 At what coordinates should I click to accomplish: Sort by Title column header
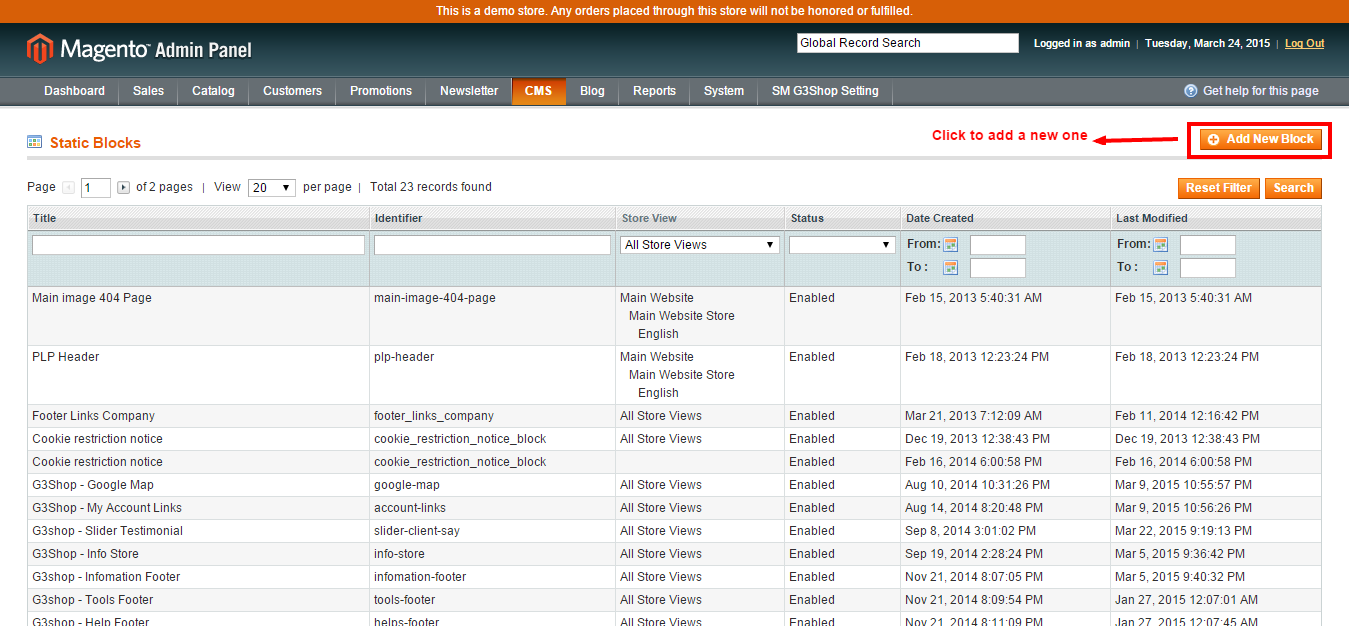[x=198, y=218]
